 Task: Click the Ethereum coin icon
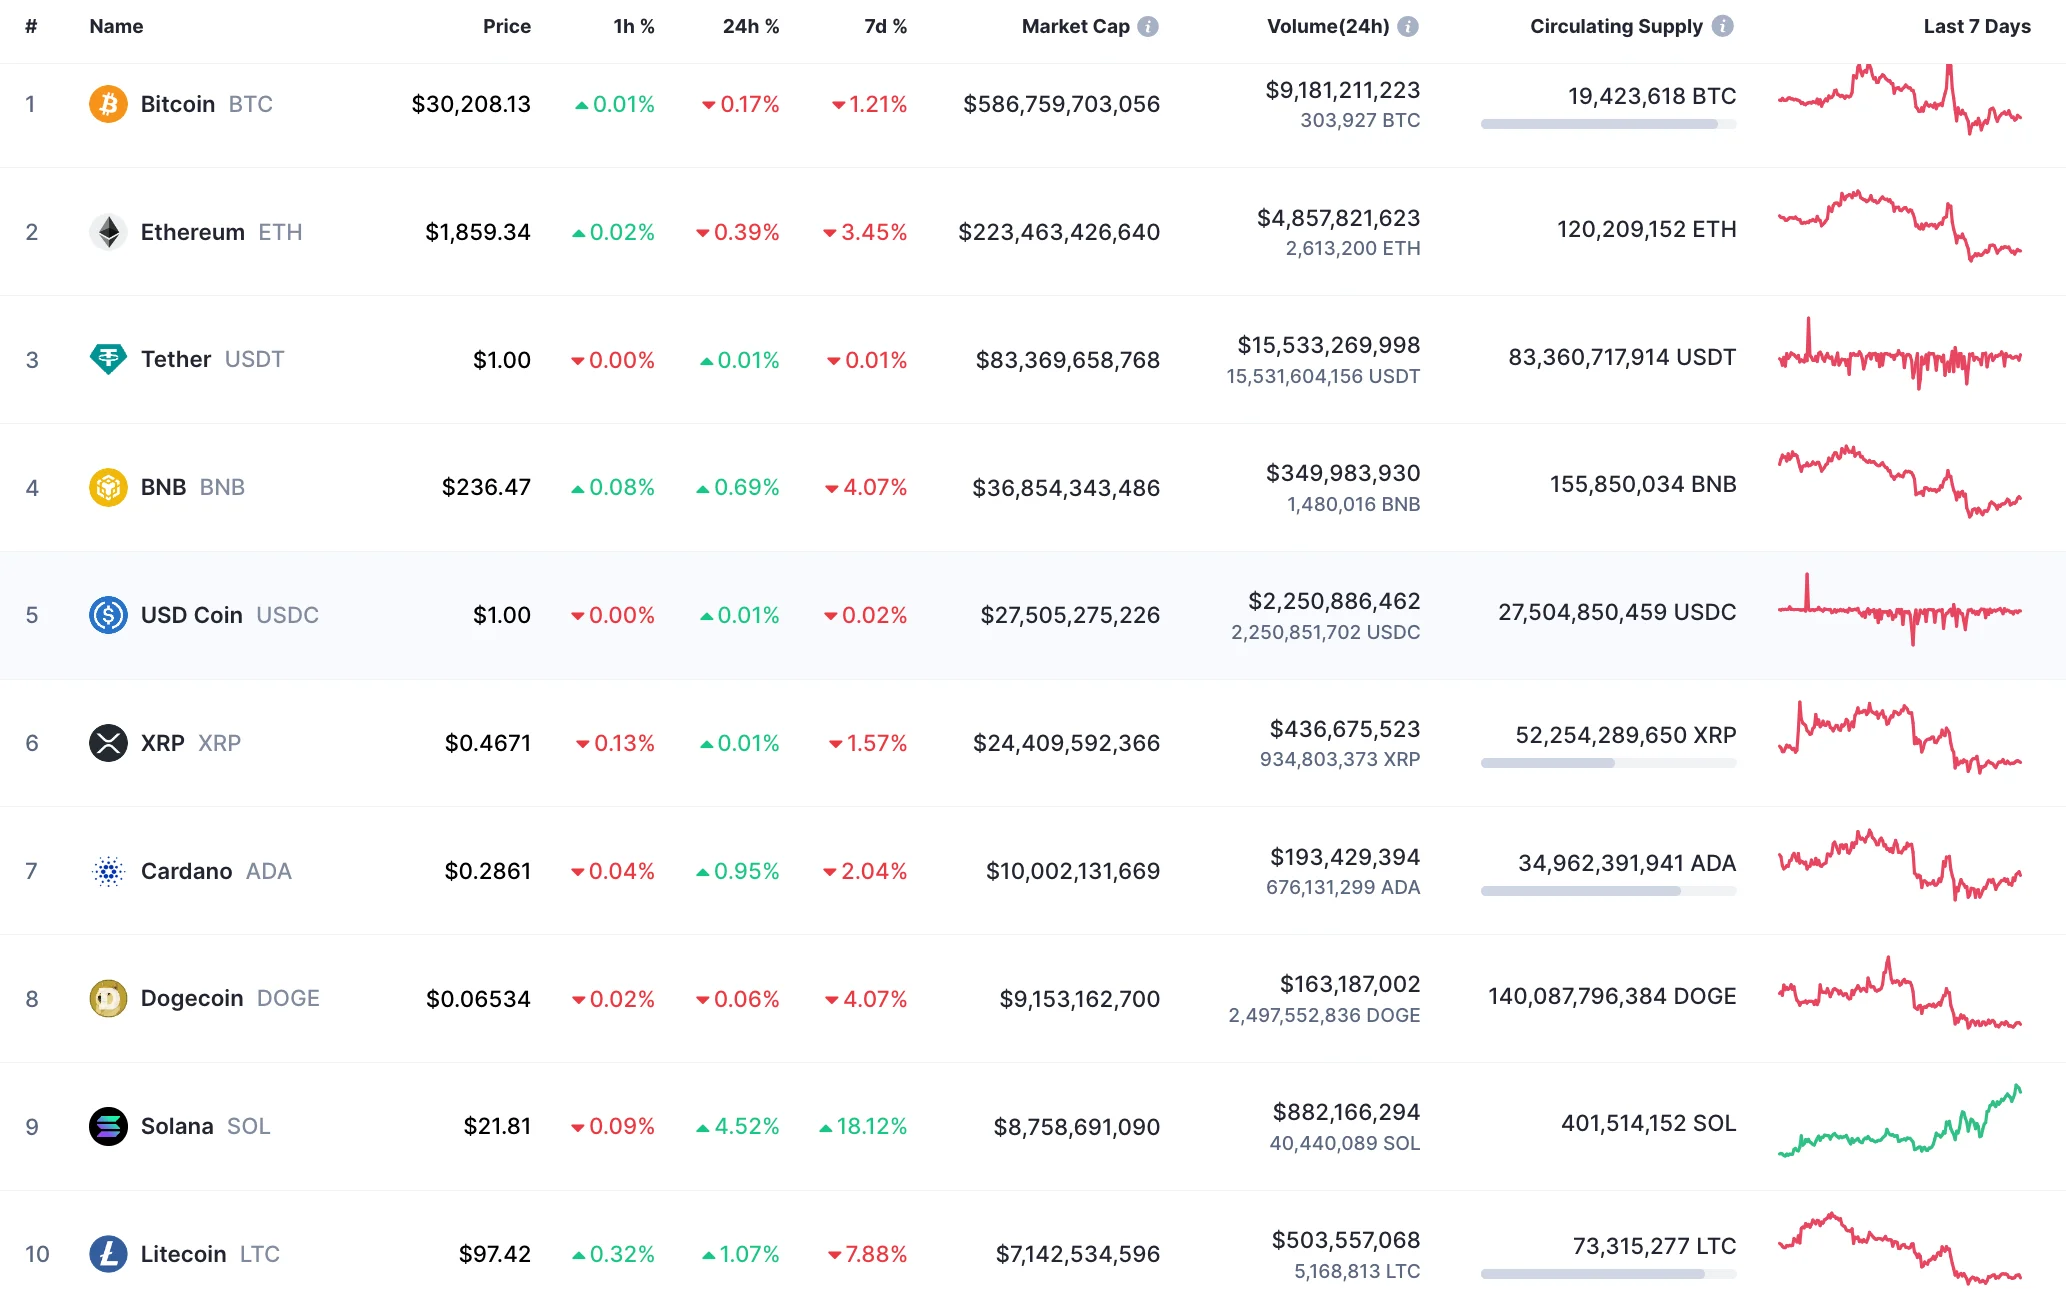[x=109, y=231]
